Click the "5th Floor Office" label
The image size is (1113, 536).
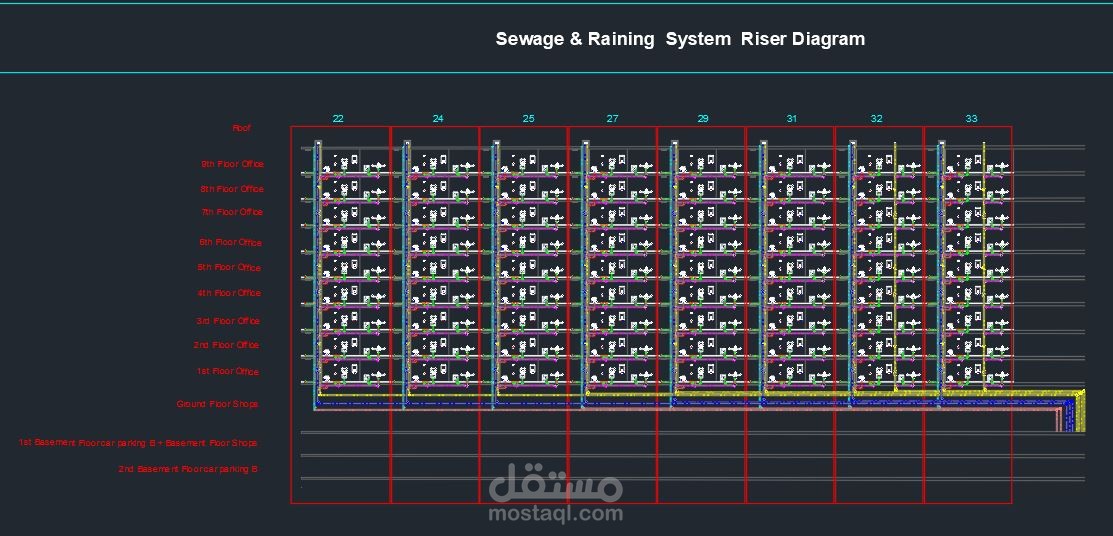(229, 268)
